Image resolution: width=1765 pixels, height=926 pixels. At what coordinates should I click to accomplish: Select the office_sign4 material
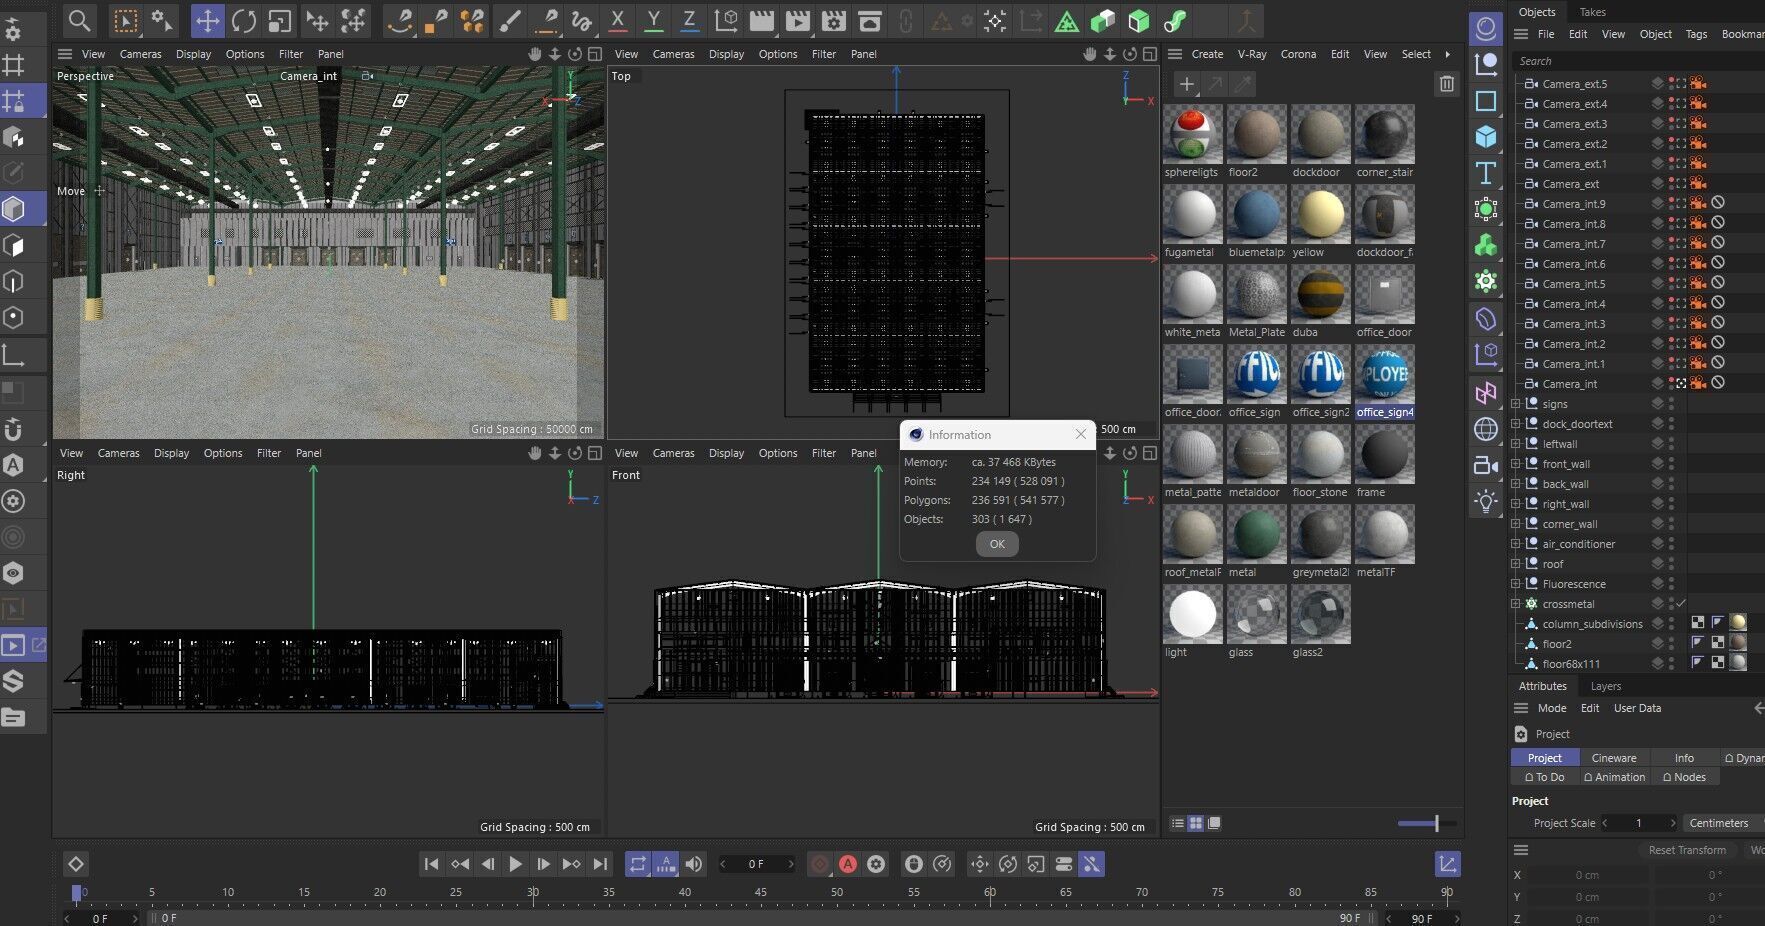pyautogui.click(x=1384, y=375)
